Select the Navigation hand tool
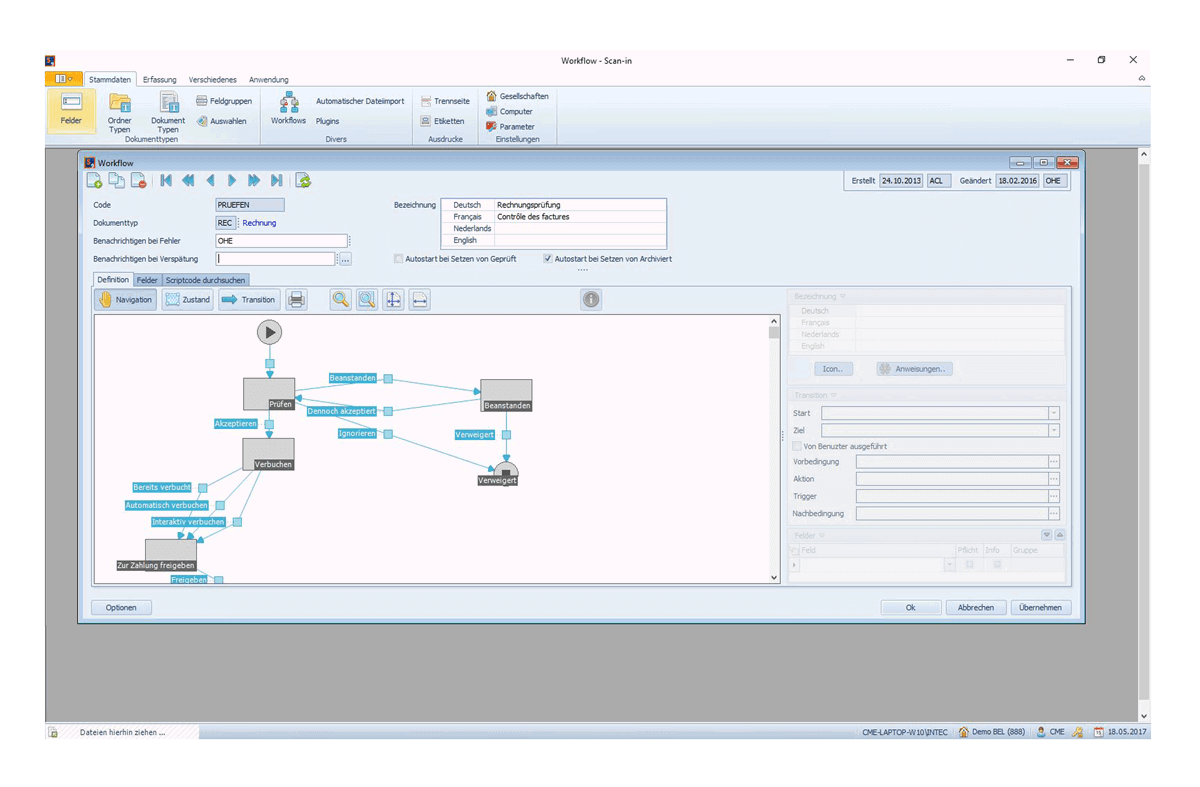Image resolution: width=1200 pixels, height=787 pixels. pos(126,299)
